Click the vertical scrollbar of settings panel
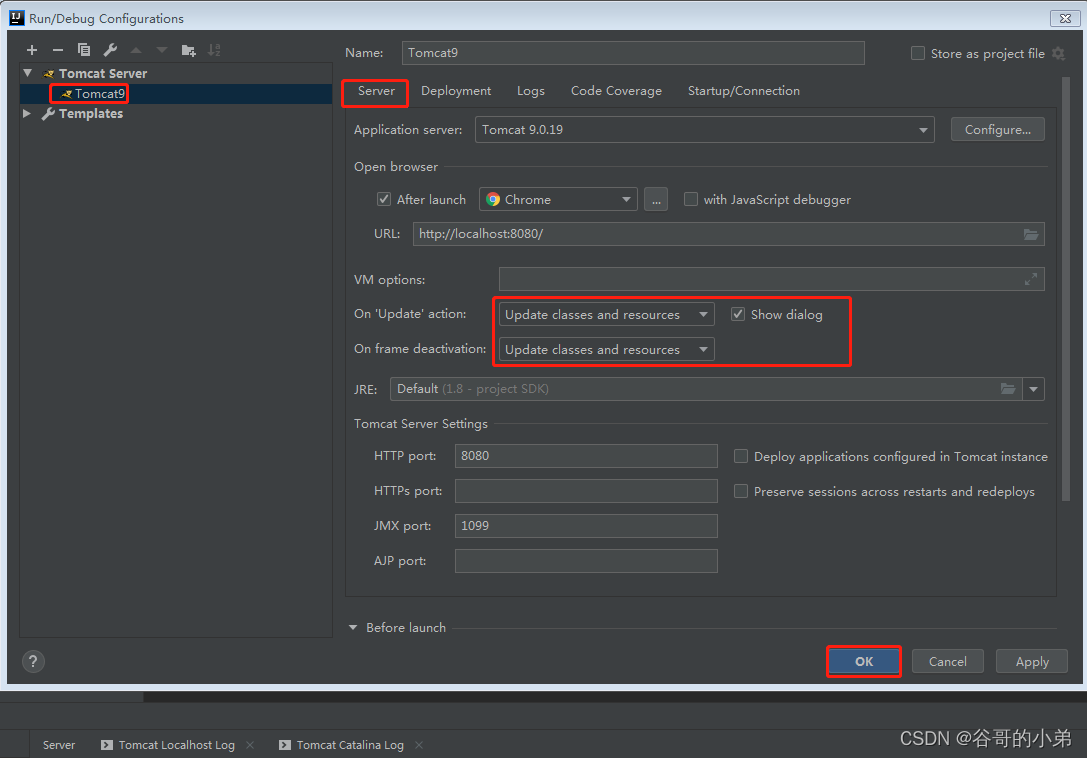This screenshot has height=758, width=1087. [1066, 288]
